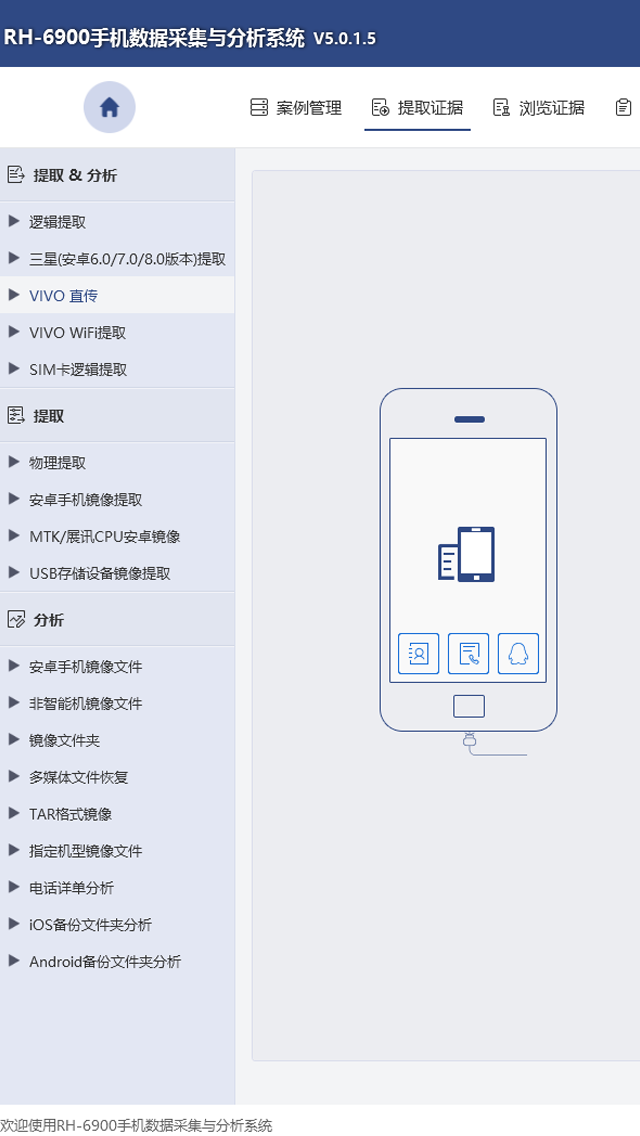Switch to the 浏览证据 tab
Viewport: 640px width, 1136px height.
click(x=539, y=108)
